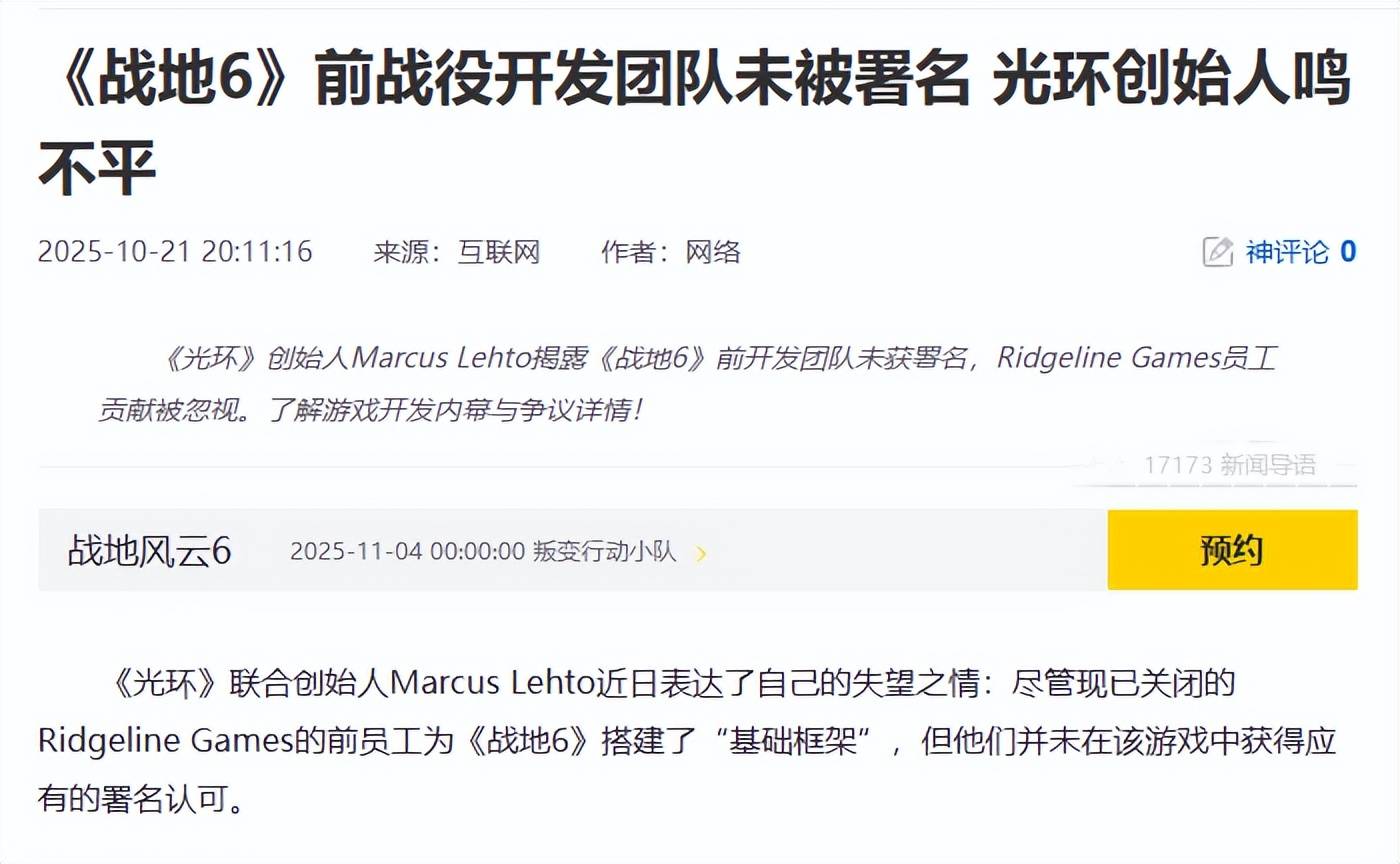The width and height of the screenshot is (1400, 864).
Task: Select the 2025-11-04 叛变行动小队 event text
Action: click(x=483, y=552)
